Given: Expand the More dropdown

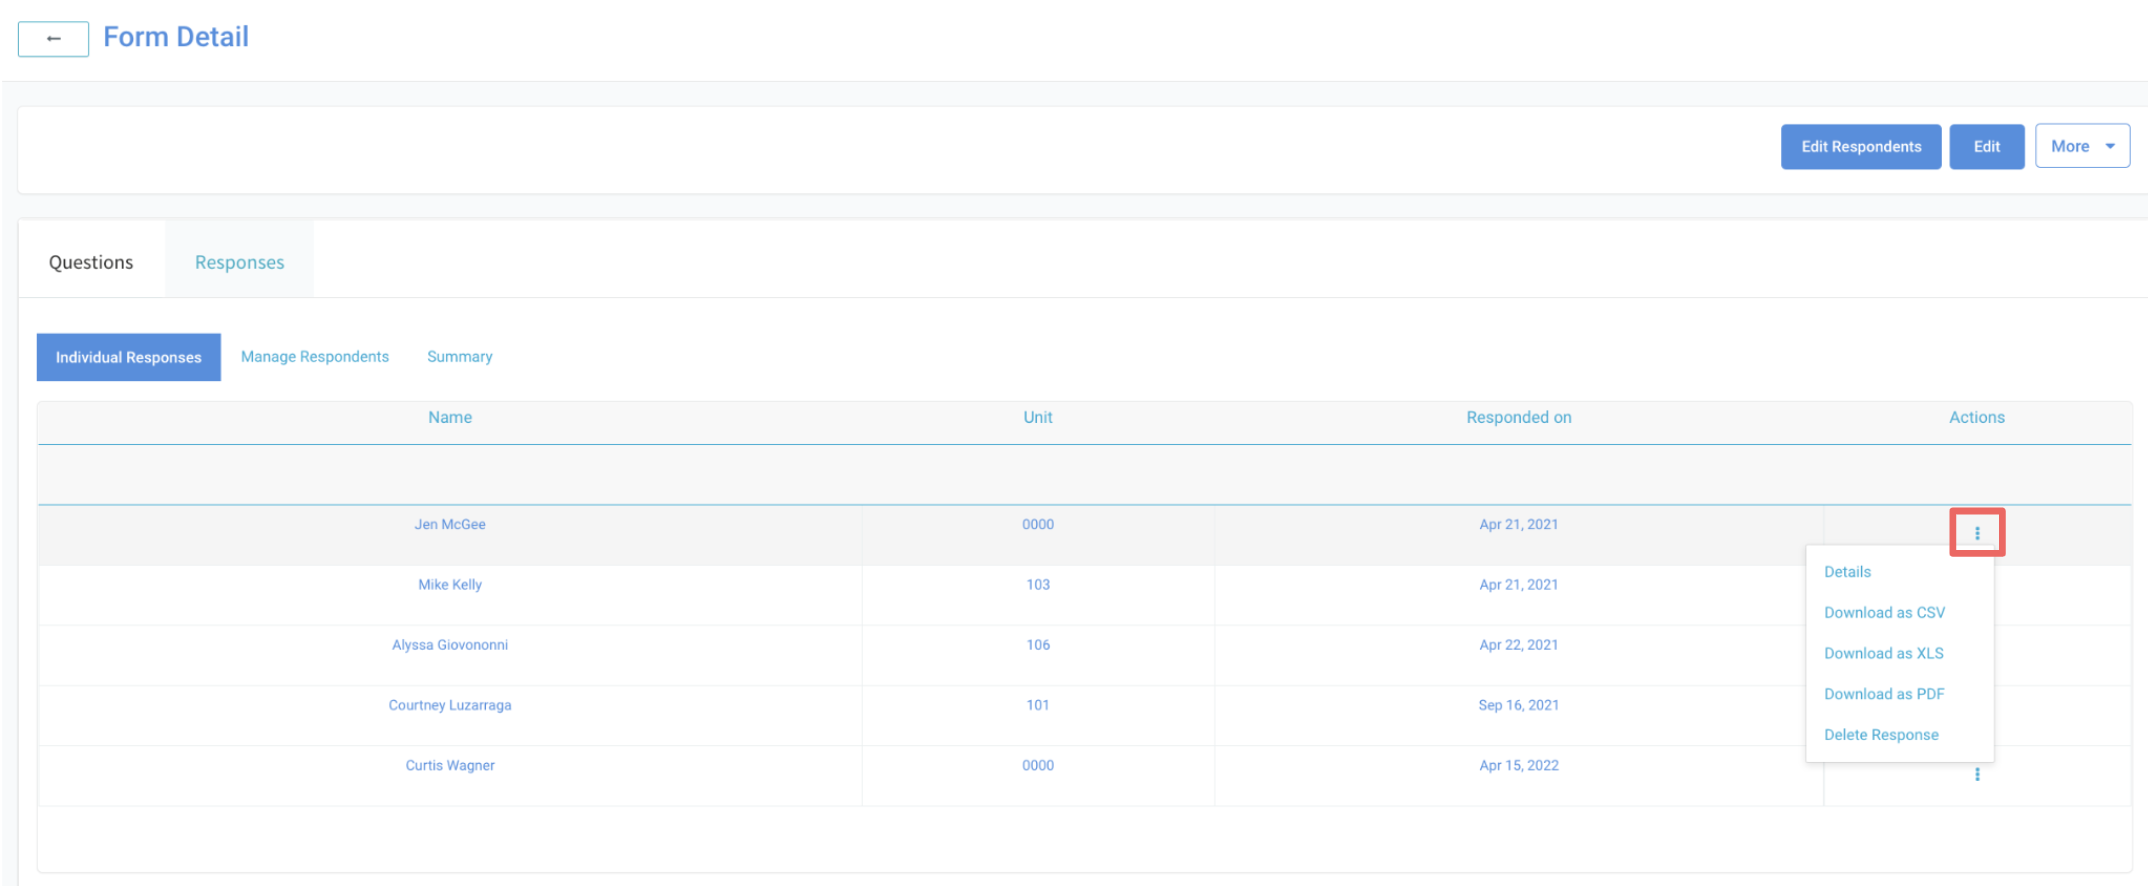Looking at the screenshot, I should (x=2082, y=146).
